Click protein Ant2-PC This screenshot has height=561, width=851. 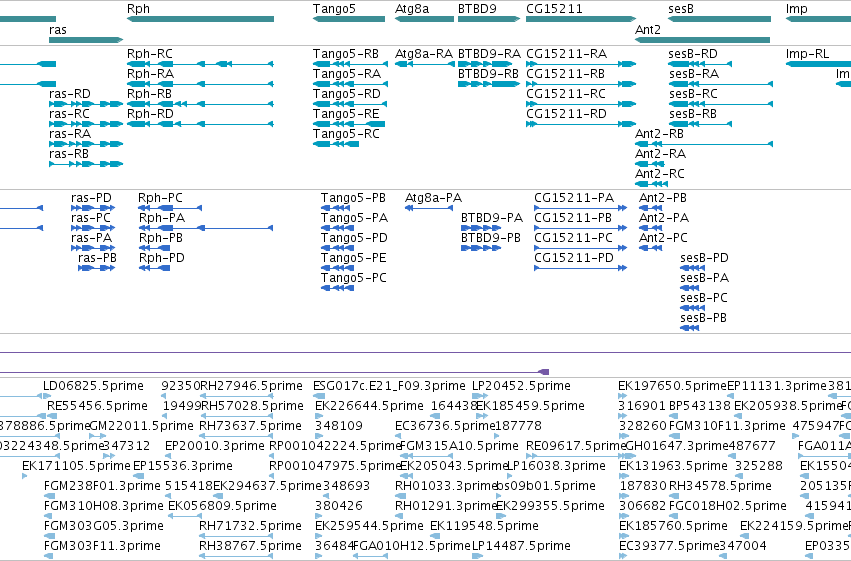(651, 248)
